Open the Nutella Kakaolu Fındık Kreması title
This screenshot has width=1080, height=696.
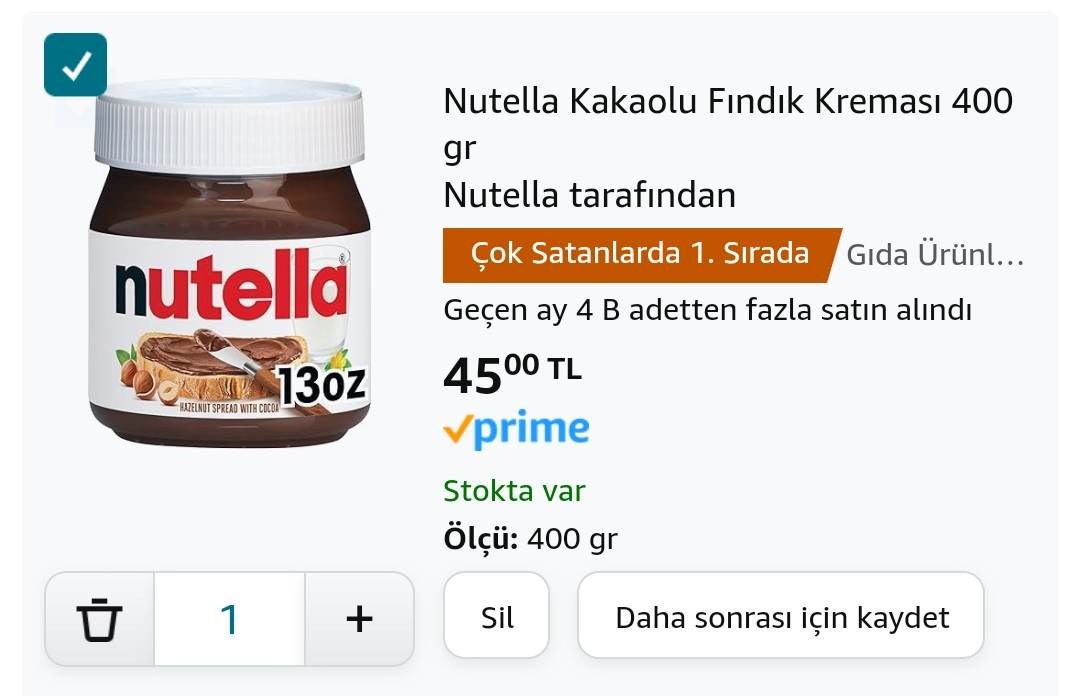click(x=728, y=102)
